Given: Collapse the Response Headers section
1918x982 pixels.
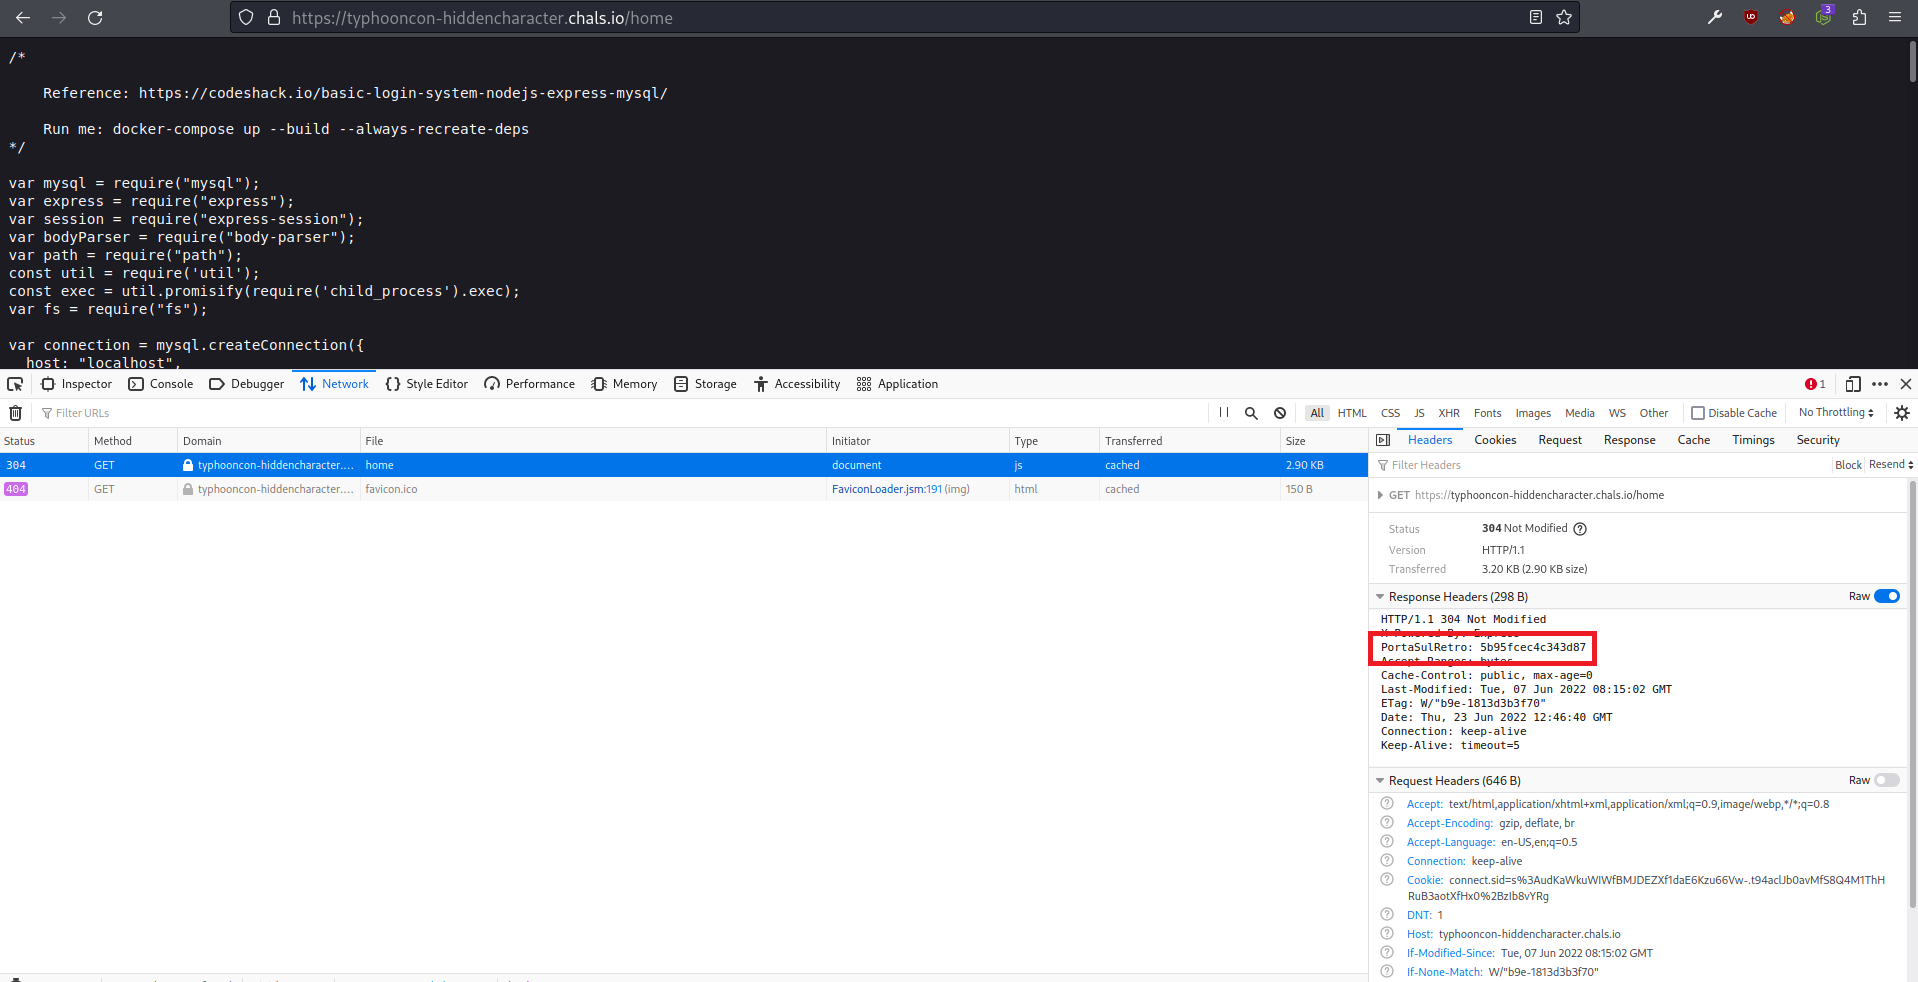Looking at the screenshot, I should (x=1381, y=597).
